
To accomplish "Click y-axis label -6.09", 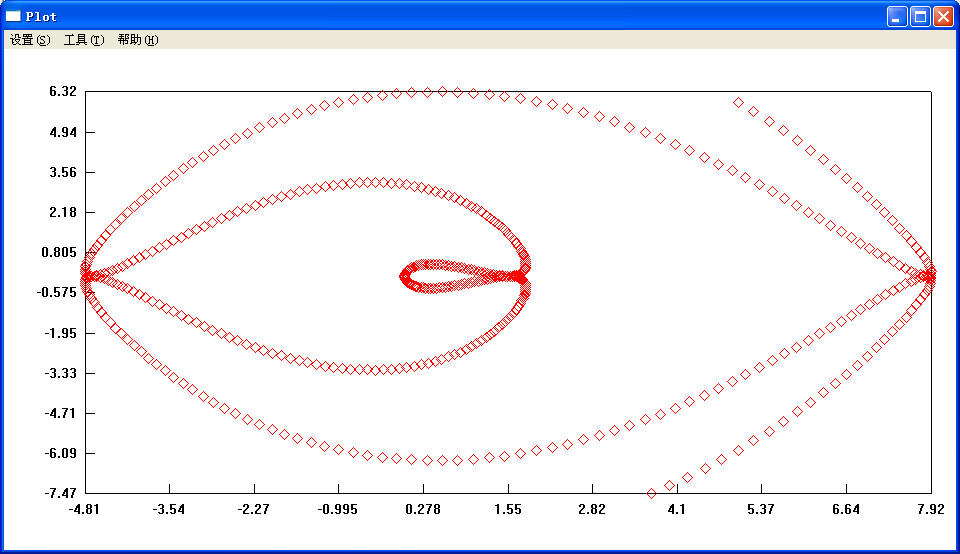I will pyautogui.click(x=61, y=453).
